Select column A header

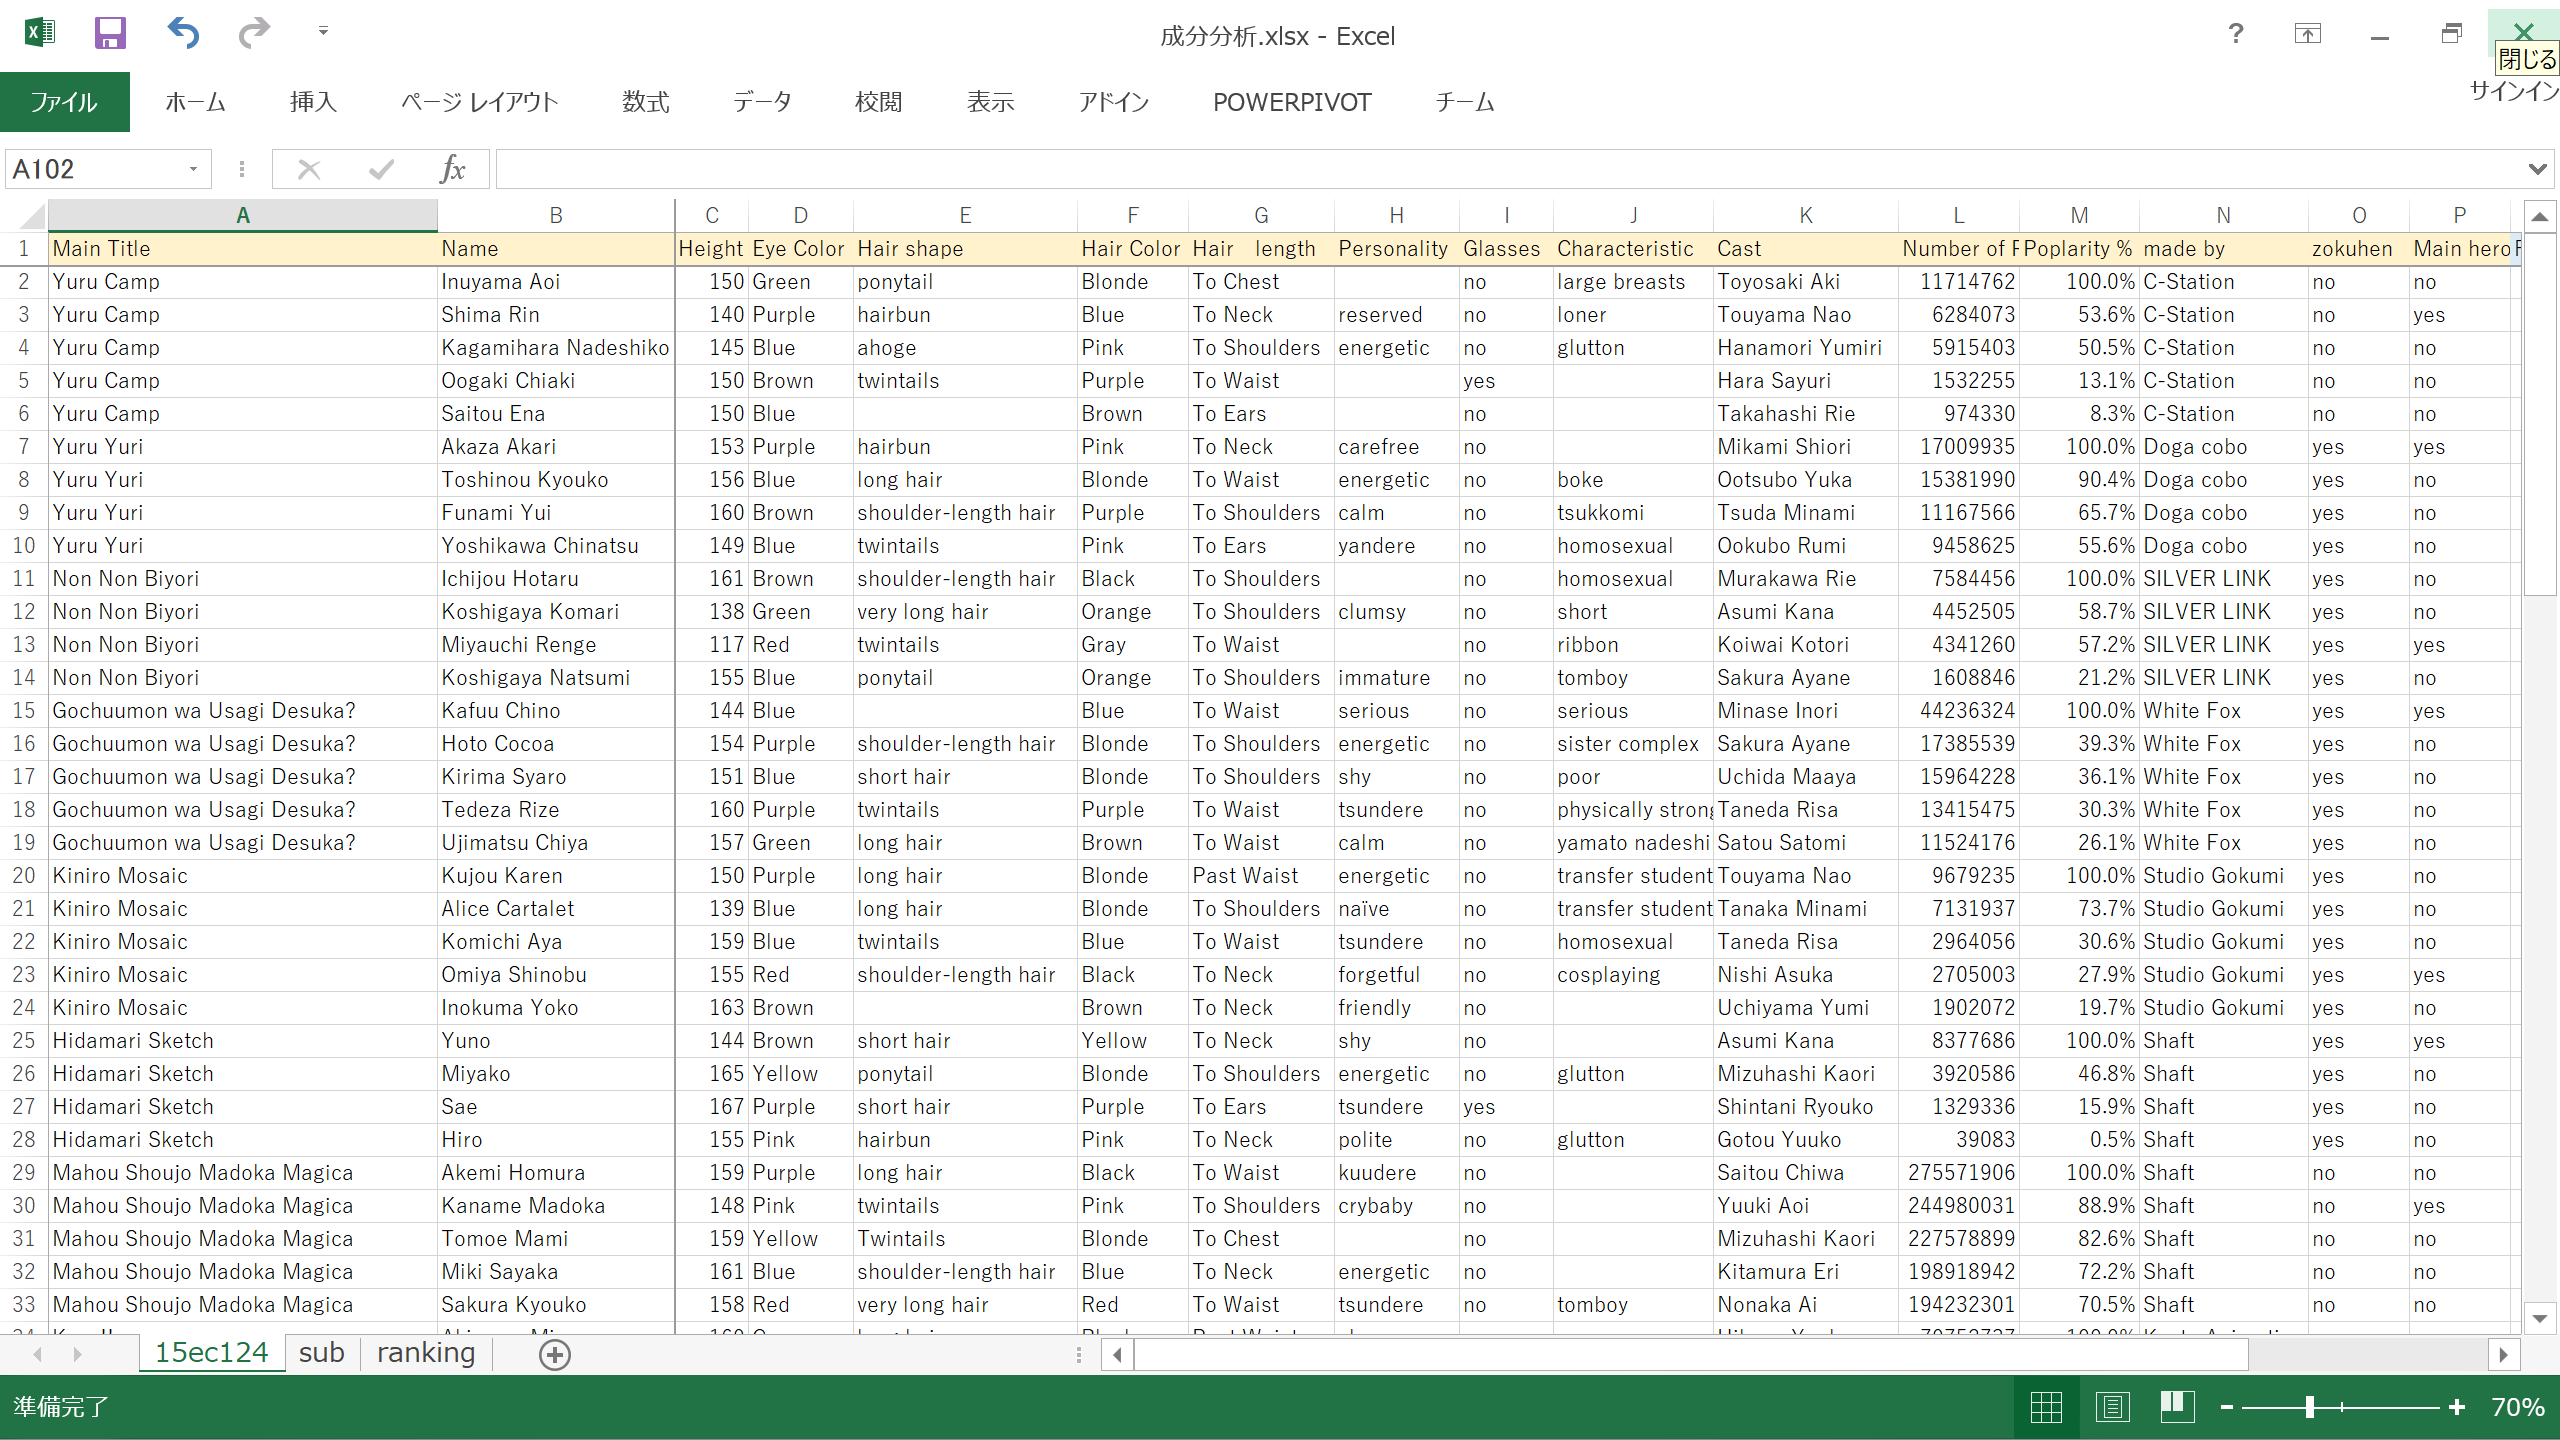(243, 215)
